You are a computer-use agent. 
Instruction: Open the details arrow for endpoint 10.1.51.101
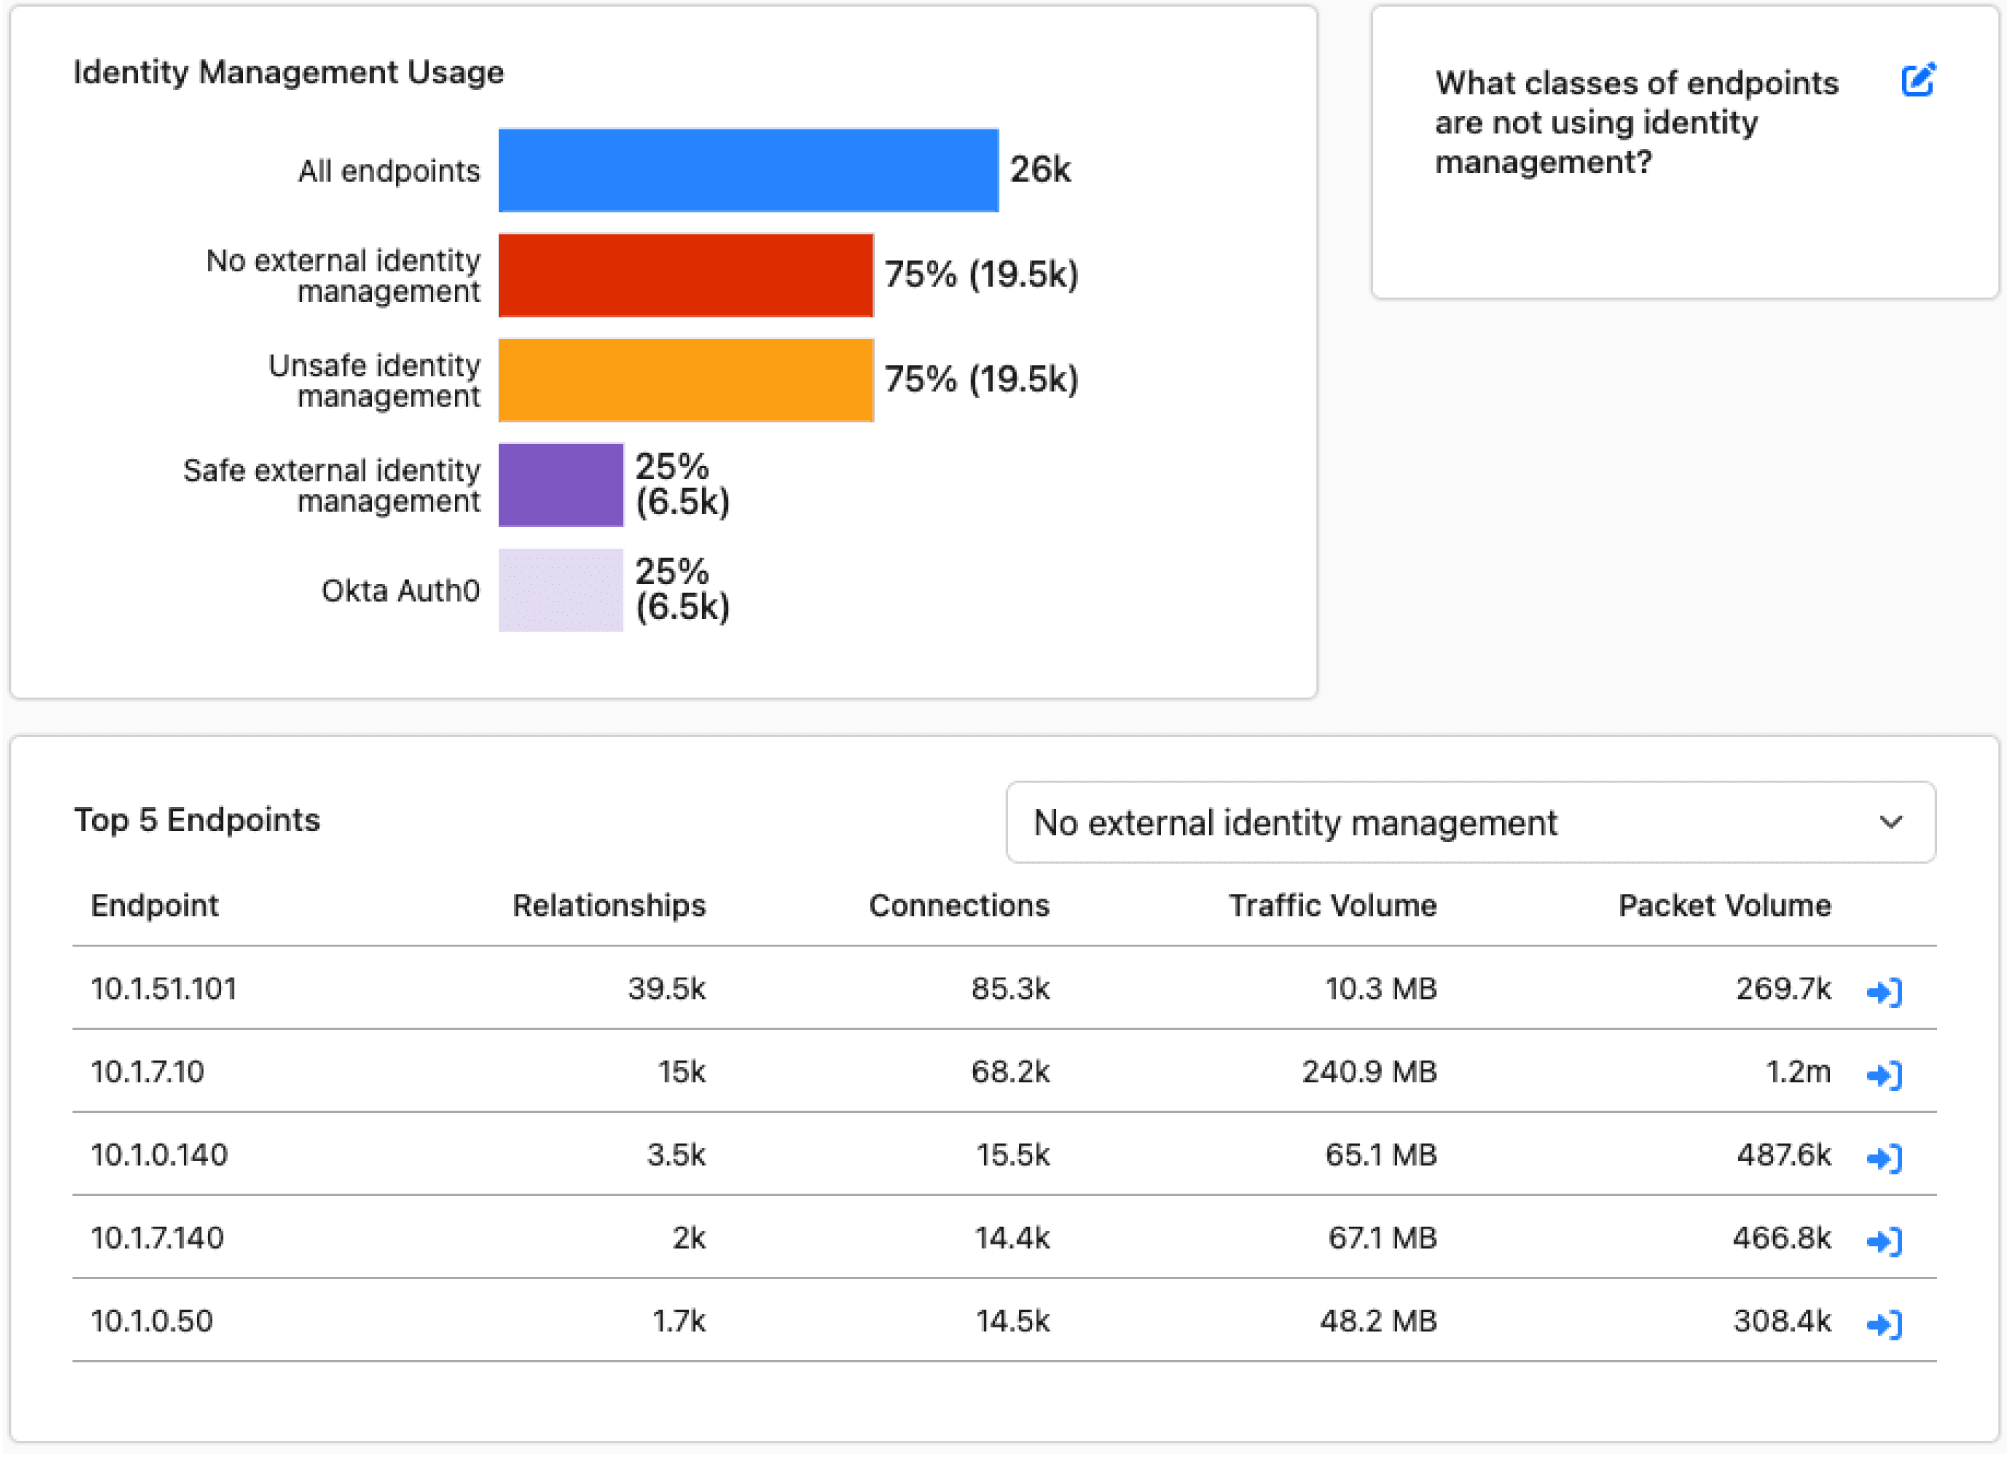[x=1883, y=991]
